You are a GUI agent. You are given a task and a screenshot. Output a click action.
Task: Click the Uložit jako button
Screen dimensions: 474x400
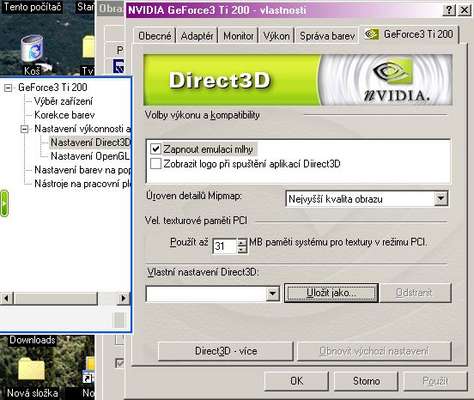point(331,293)
